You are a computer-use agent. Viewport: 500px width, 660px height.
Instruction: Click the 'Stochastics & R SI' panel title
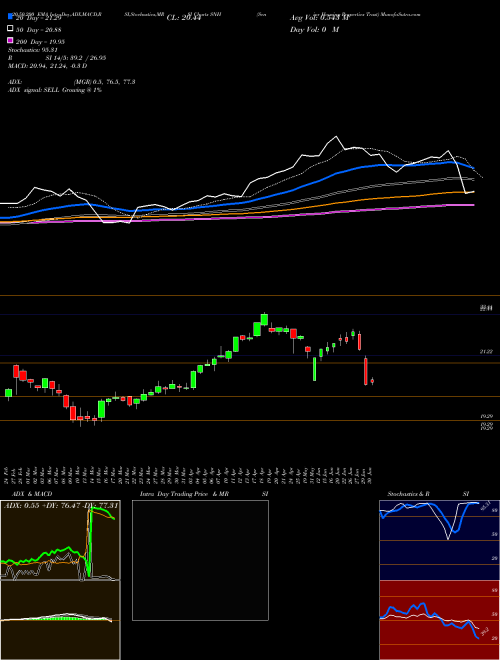428,494
